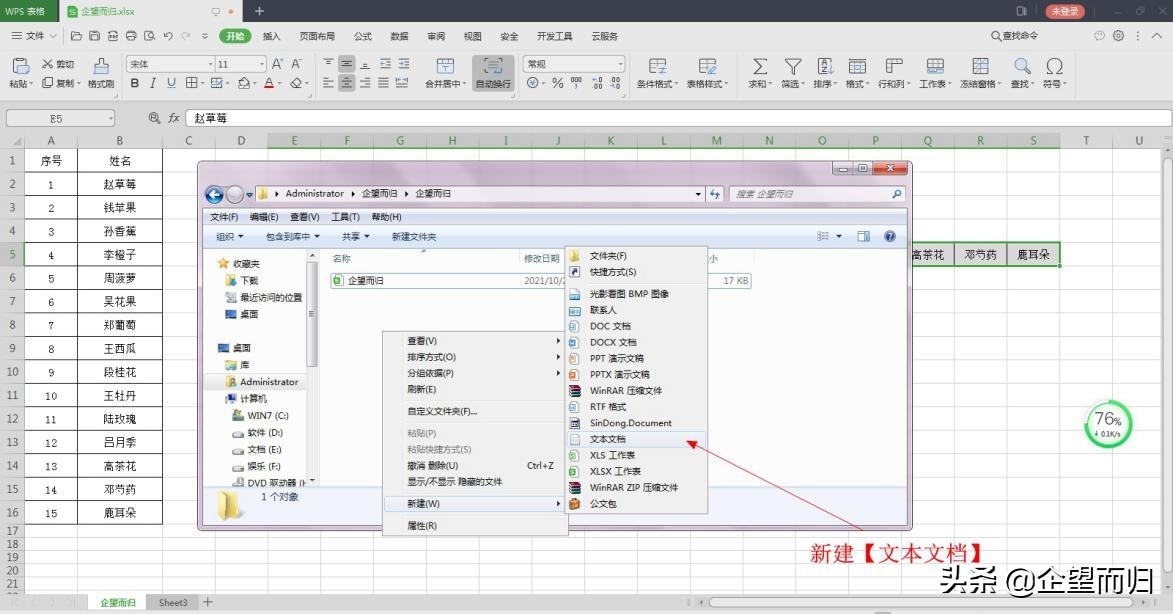
Task: Open the font name dropdown (宋体)
Action: [x=210, y=64]
